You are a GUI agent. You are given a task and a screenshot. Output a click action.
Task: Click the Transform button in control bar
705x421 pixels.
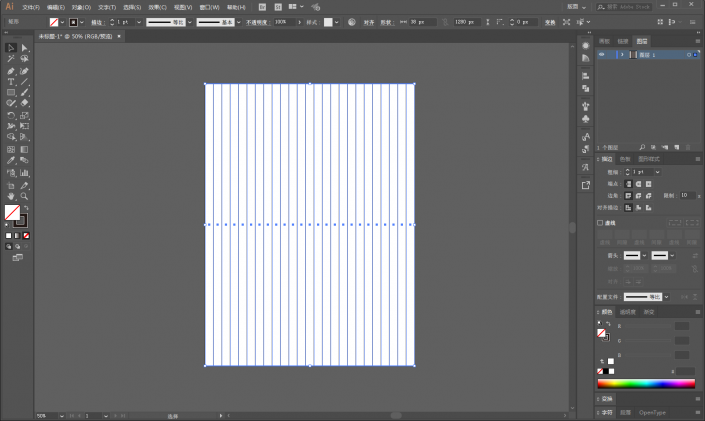tap(550, 22)
